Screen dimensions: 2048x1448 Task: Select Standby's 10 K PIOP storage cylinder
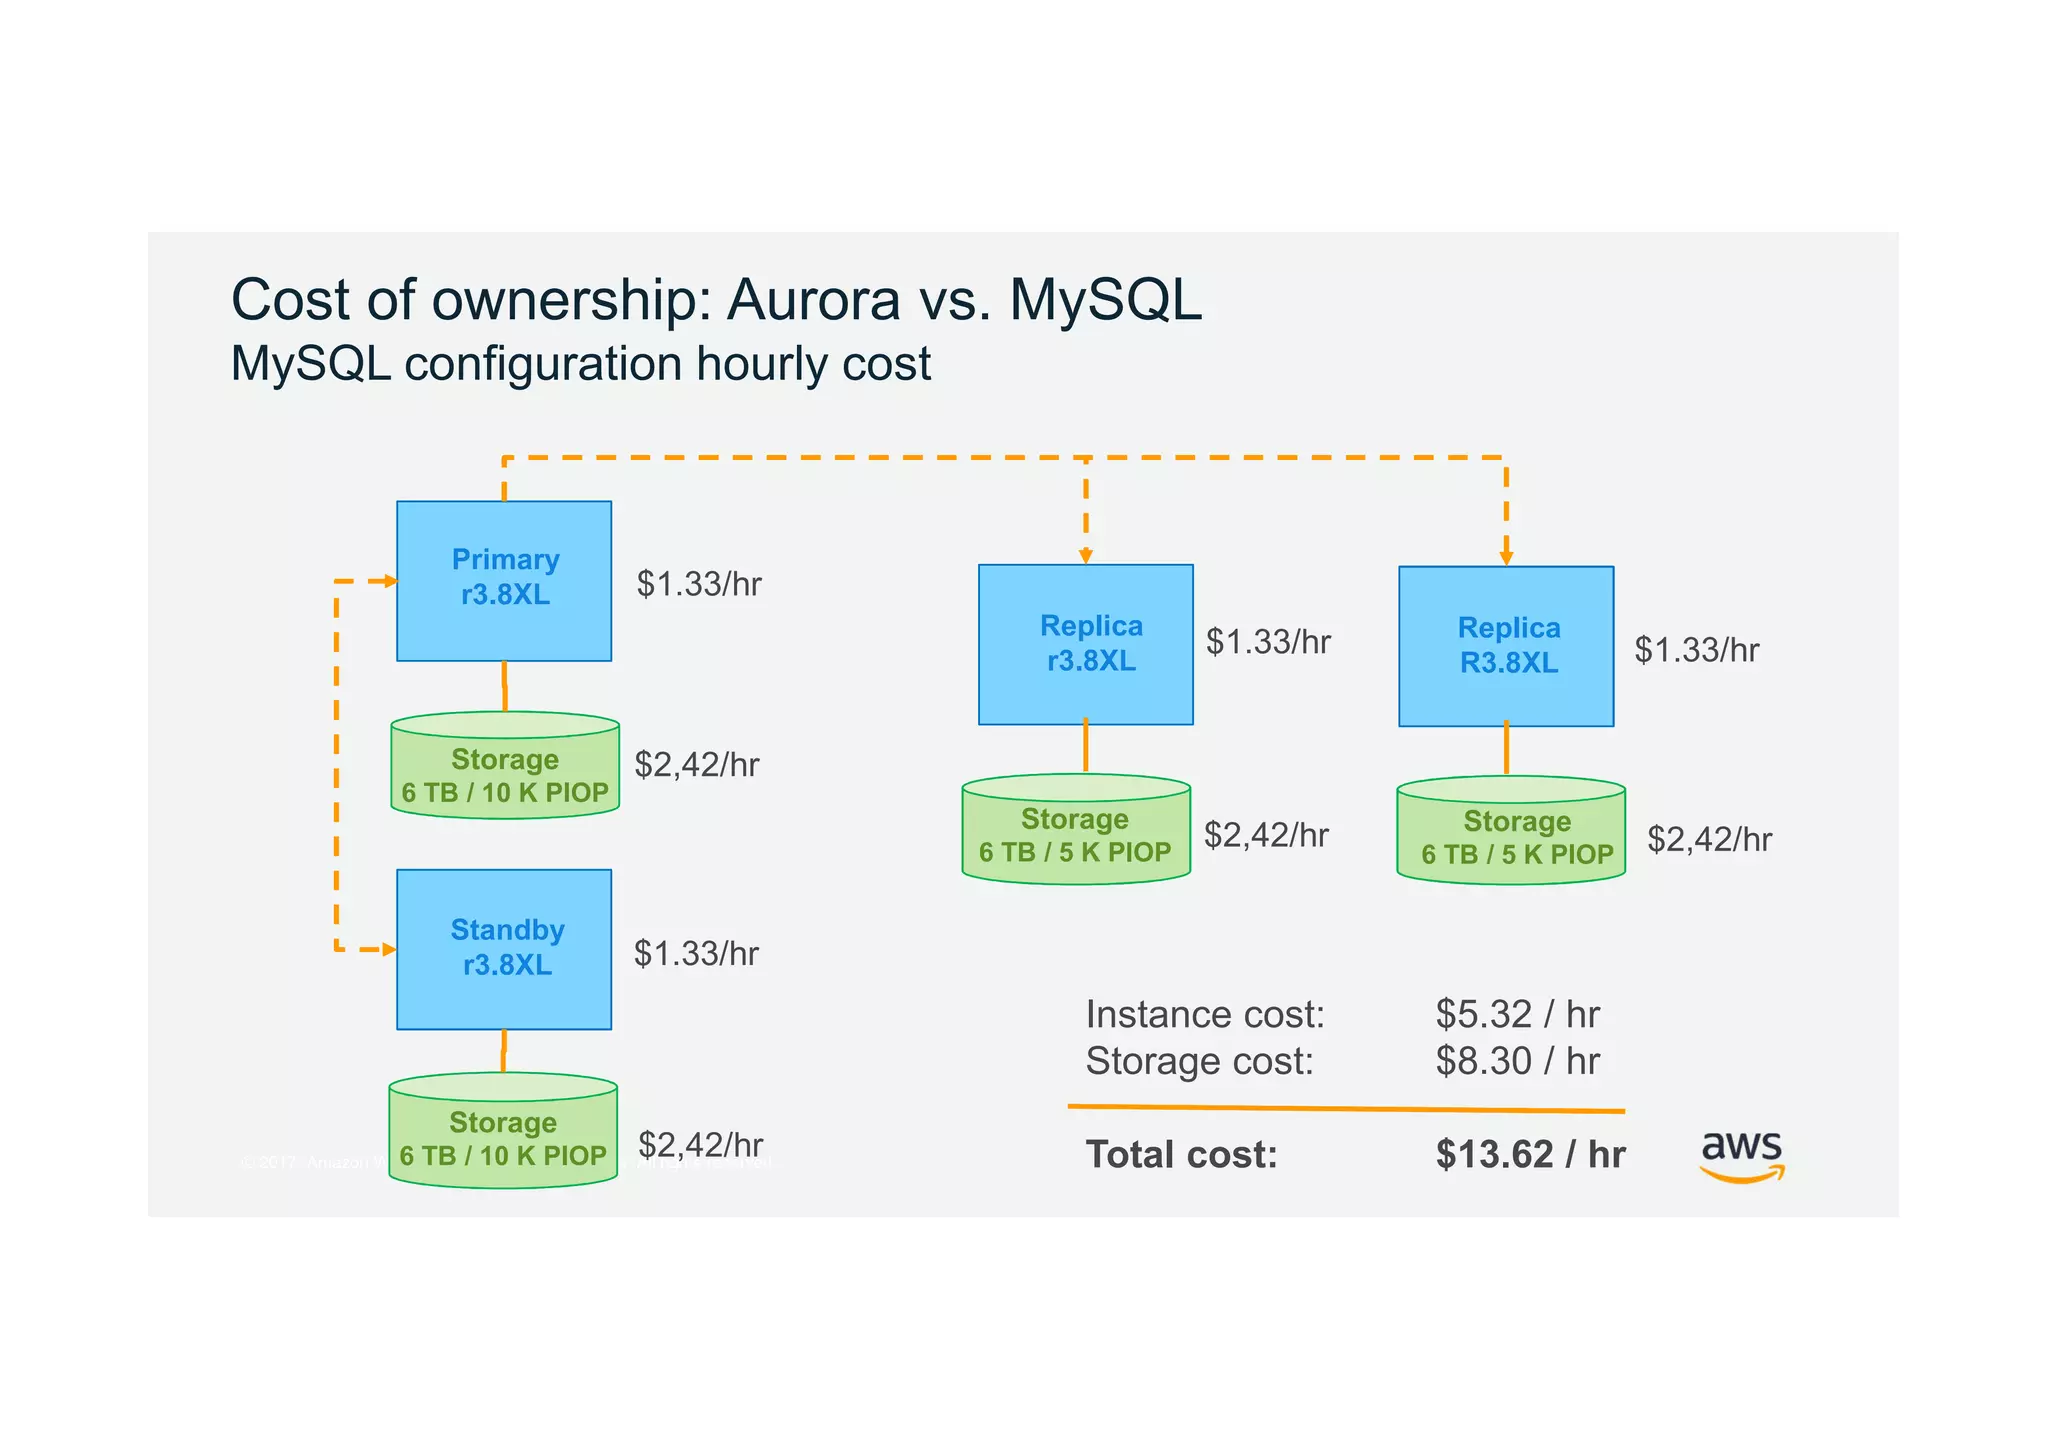(503, 1137)
